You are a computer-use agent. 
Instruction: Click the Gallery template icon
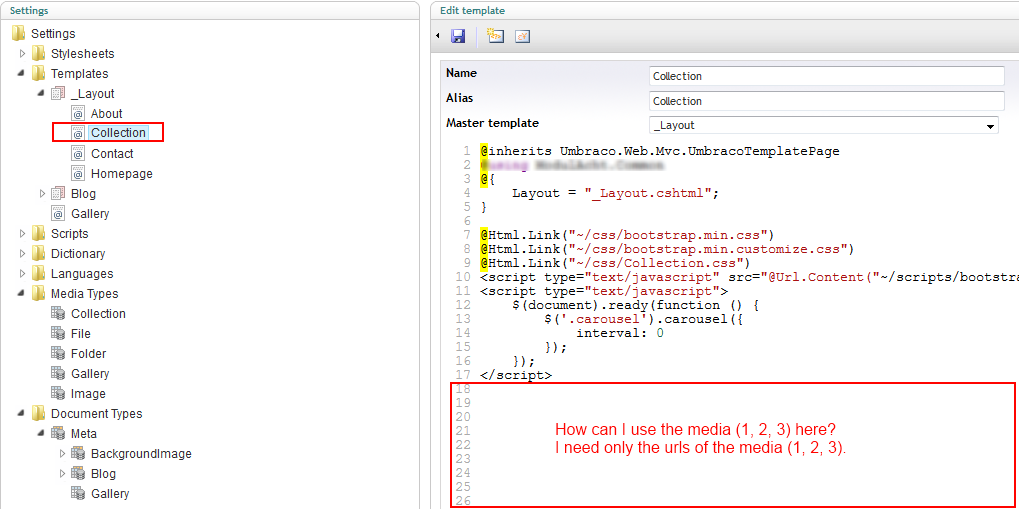point(58,213)
